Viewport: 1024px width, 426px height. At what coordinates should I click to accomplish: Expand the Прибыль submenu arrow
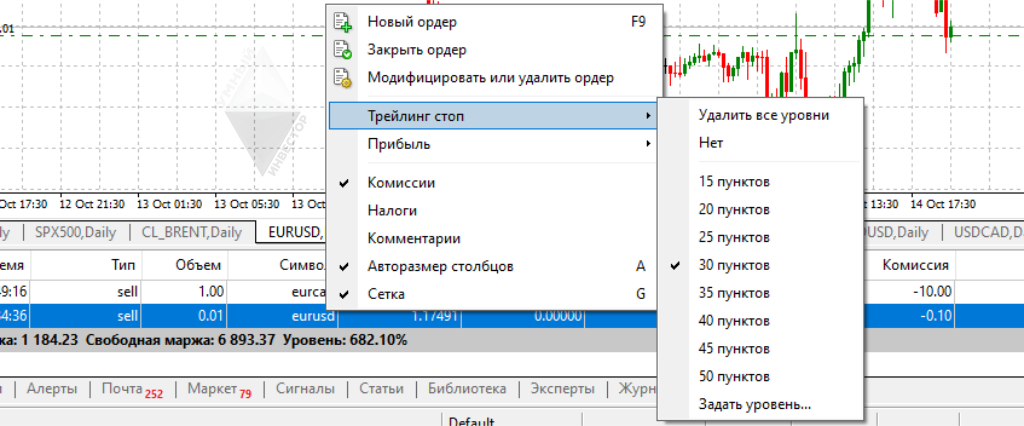tap(648, 145)
